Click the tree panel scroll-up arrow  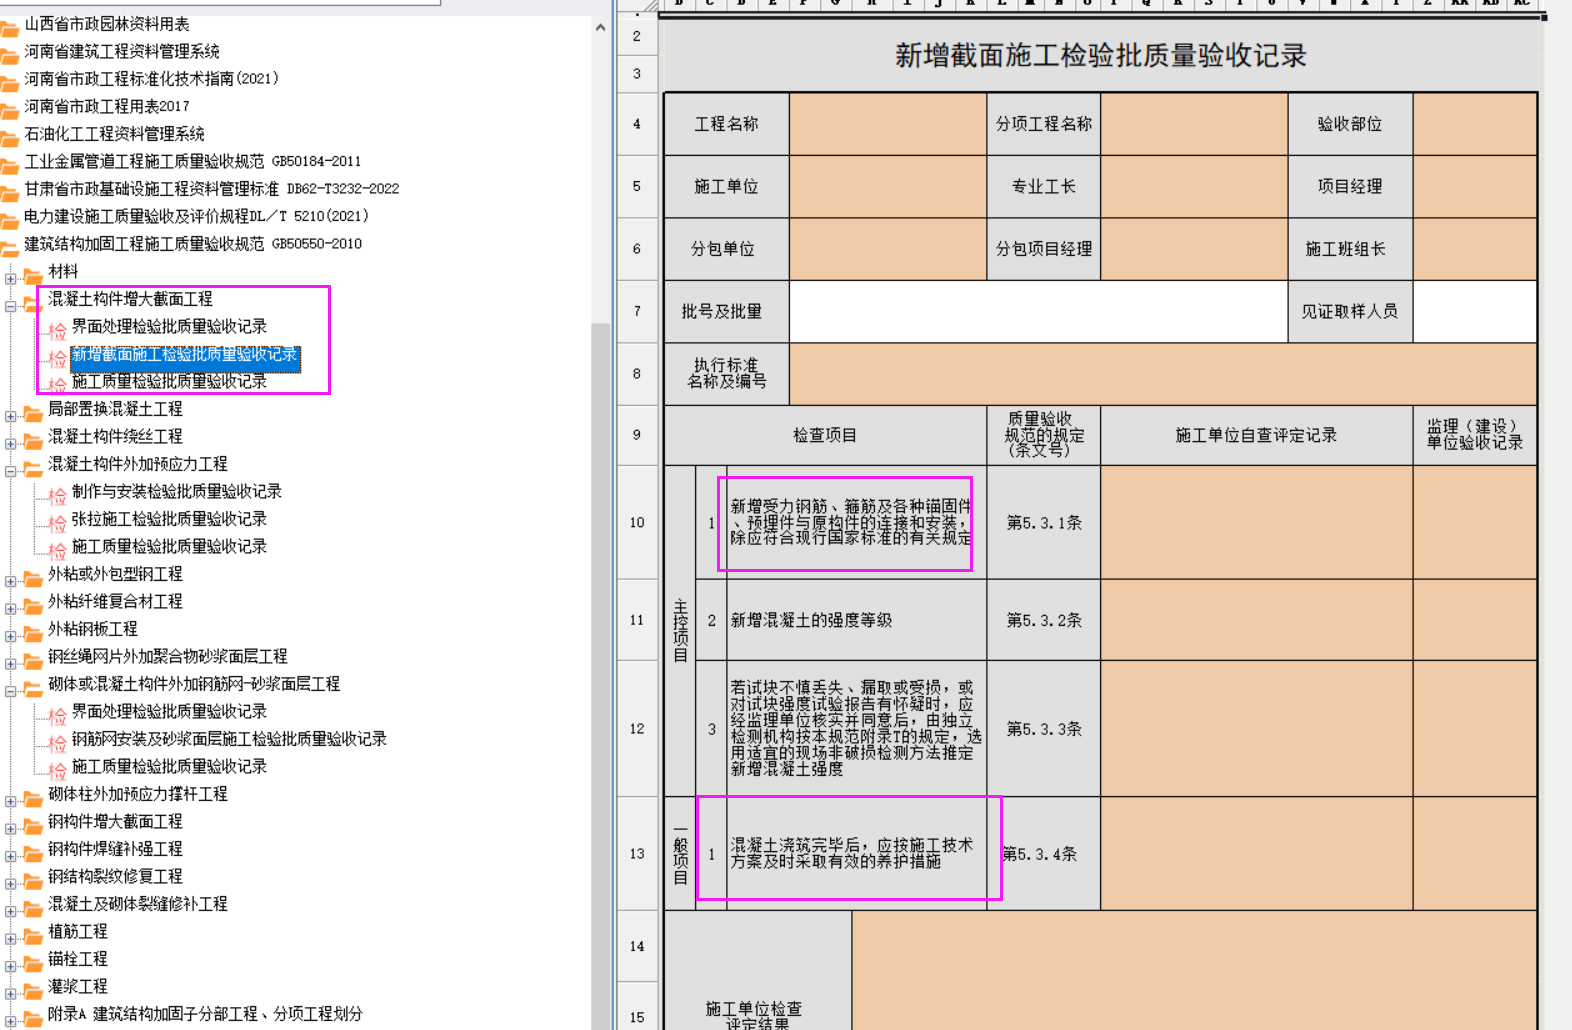(600, 28)
